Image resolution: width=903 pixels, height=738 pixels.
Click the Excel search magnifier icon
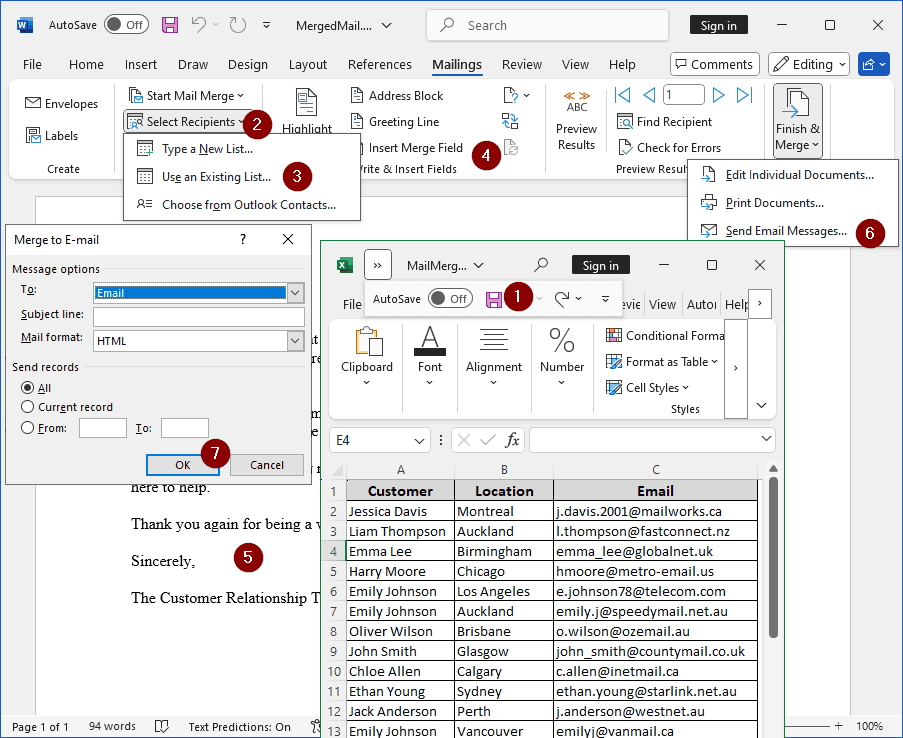(541, 265)
